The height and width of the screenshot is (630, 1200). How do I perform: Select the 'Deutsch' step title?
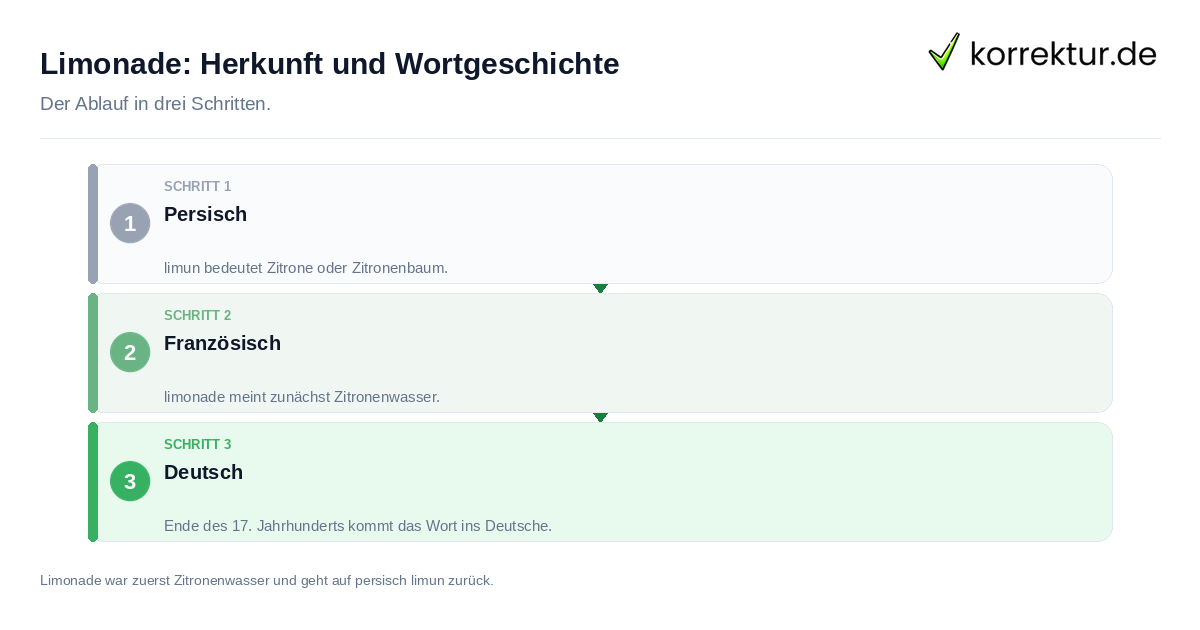pyautogui.click(x=203, y=472)
